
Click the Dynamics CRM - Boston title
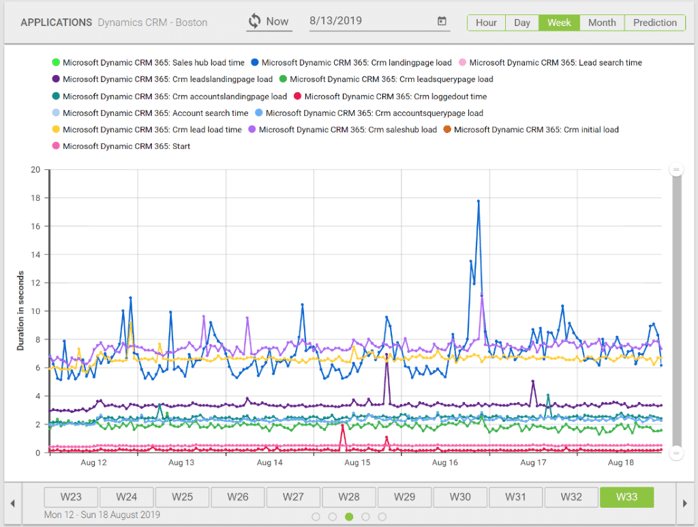pyautogui.click(x=153, y=23)
